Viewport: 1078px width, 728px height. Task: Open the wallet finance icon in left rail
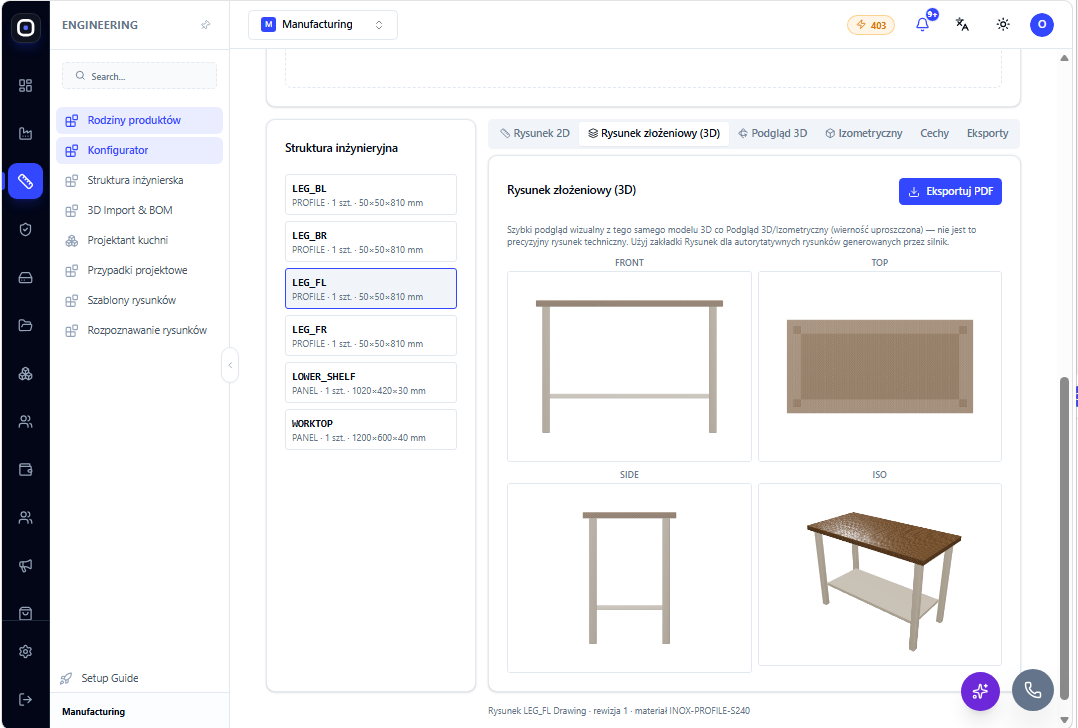[x=25, y=470]
